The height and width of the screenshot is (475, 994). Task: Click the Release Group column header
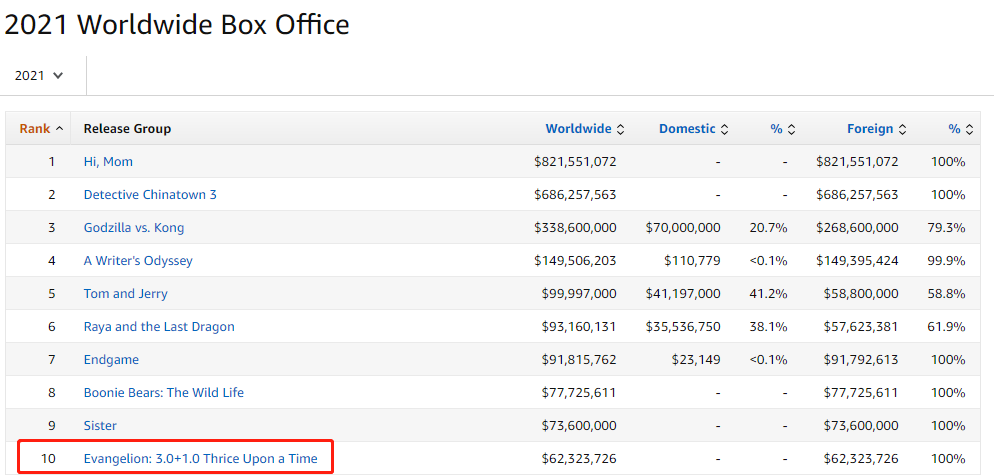(x=127, y=129)
